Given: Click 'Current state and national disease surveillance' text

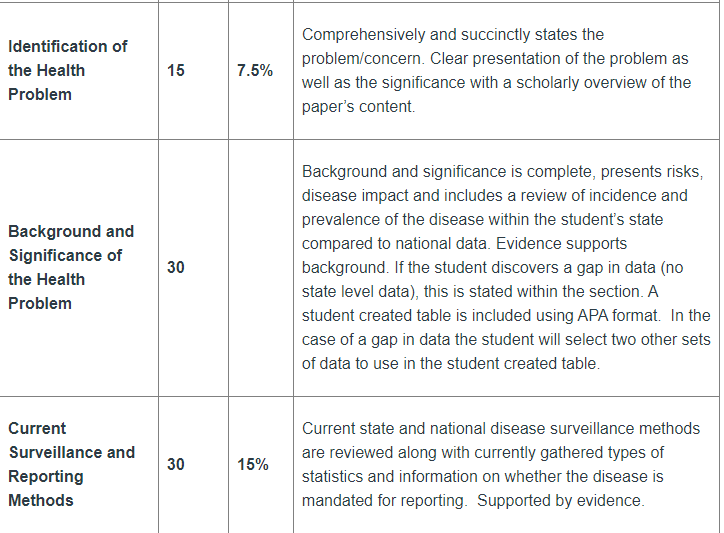Looking at the screenshot, I should coord(468,428).
